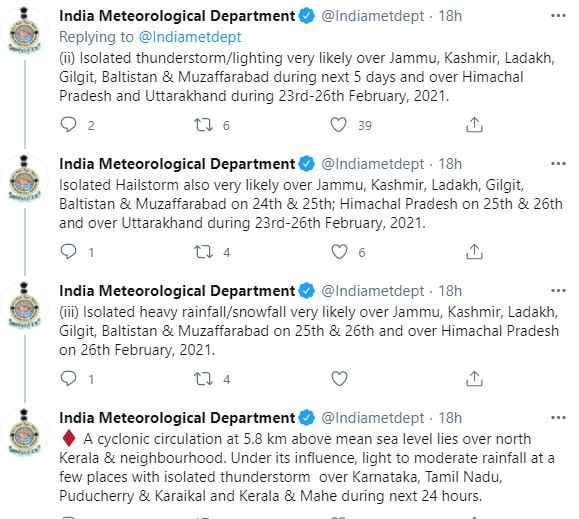Image resolution: width=579 pixels, height=519 pixels.
Task: Open the @Indiametdept link after Replying to
Action: click(x=190, y=37)
